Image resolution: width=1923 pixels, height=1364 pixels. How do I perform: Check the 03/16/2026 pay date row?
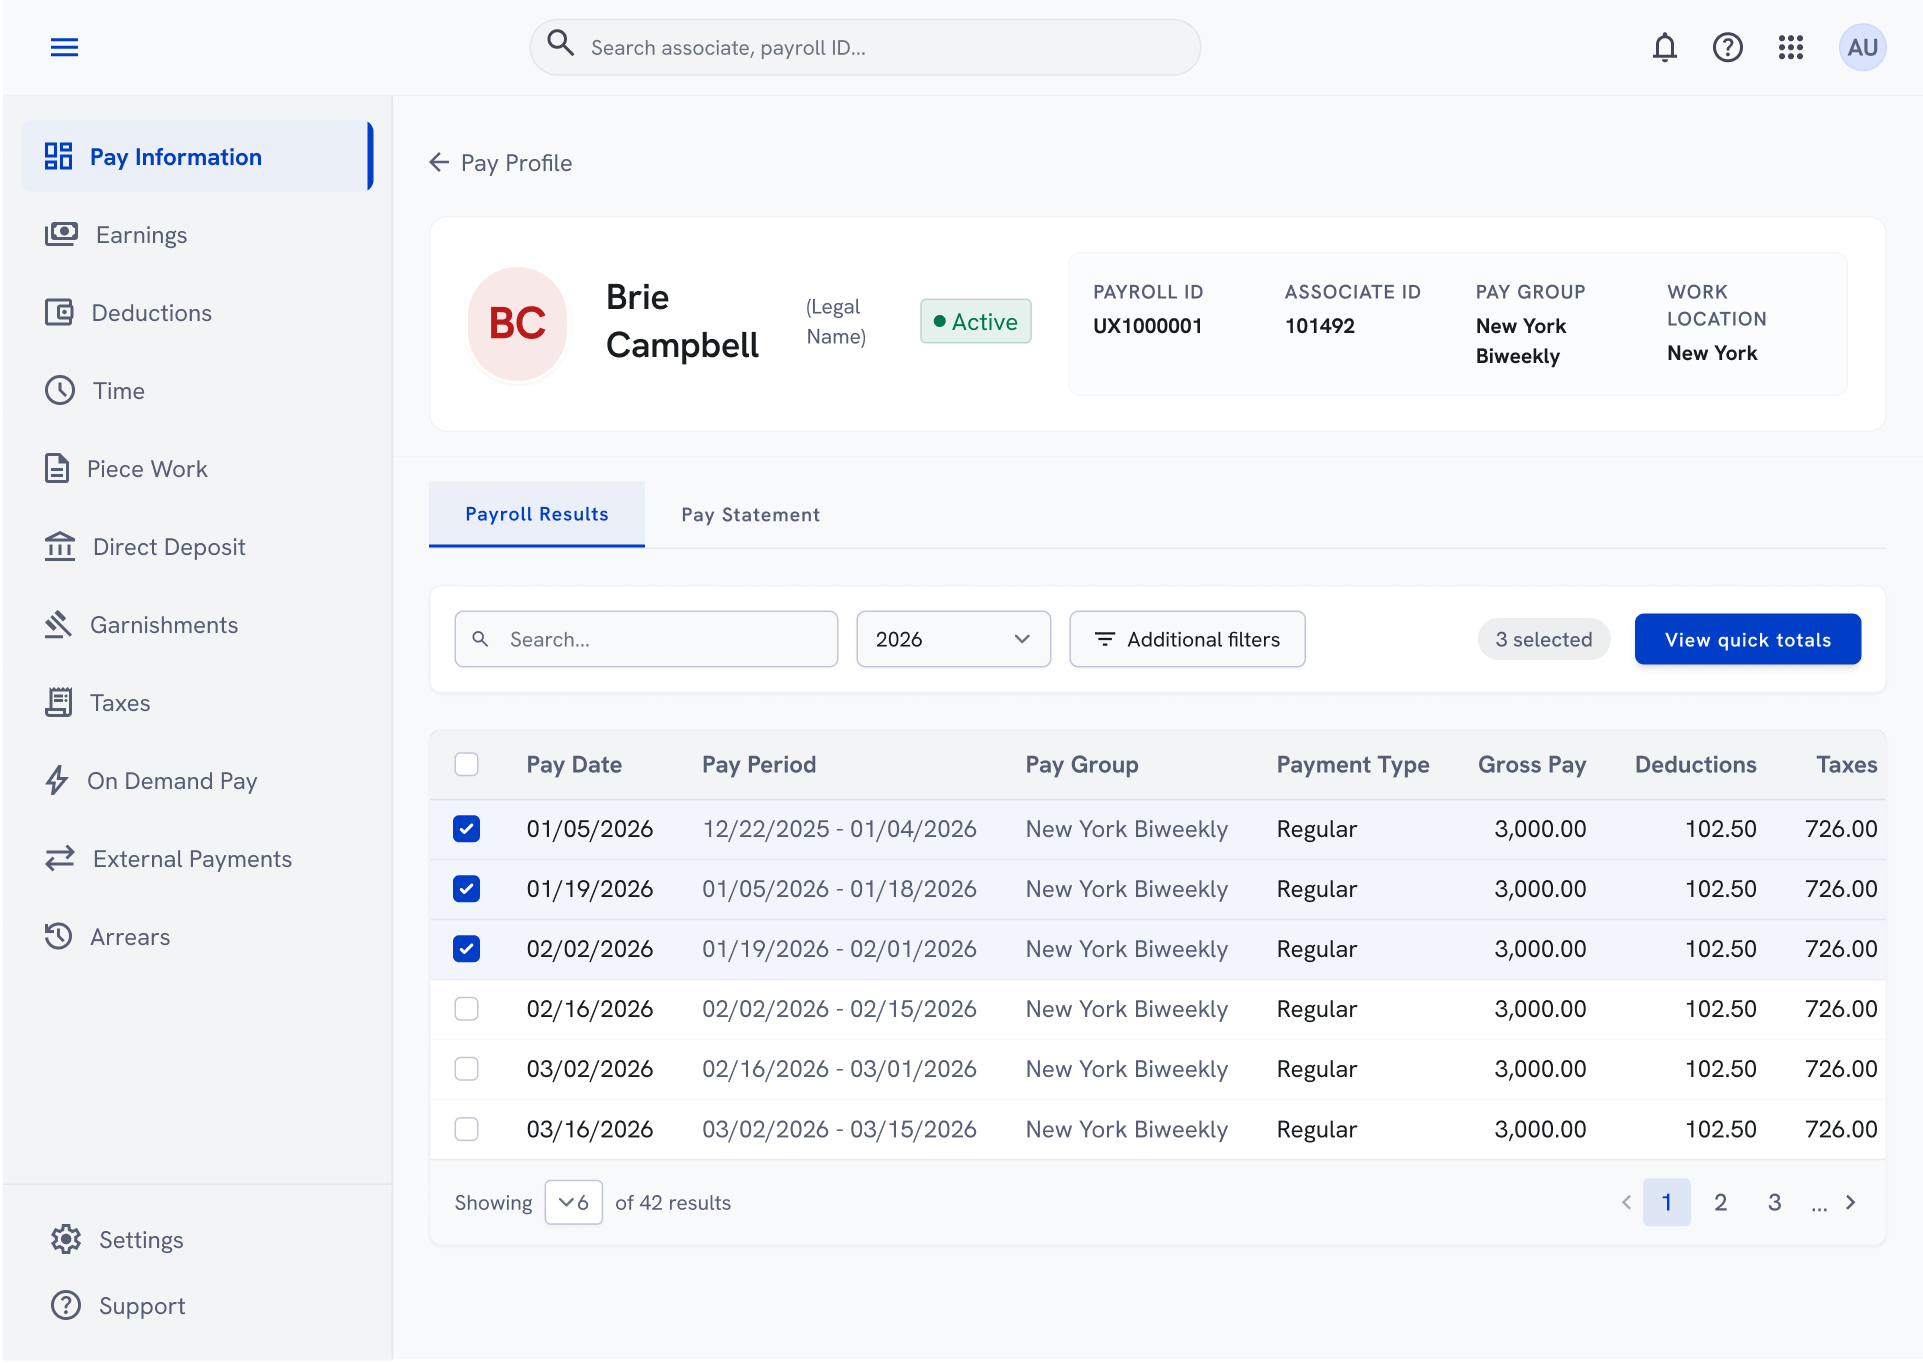point(466,1128)
